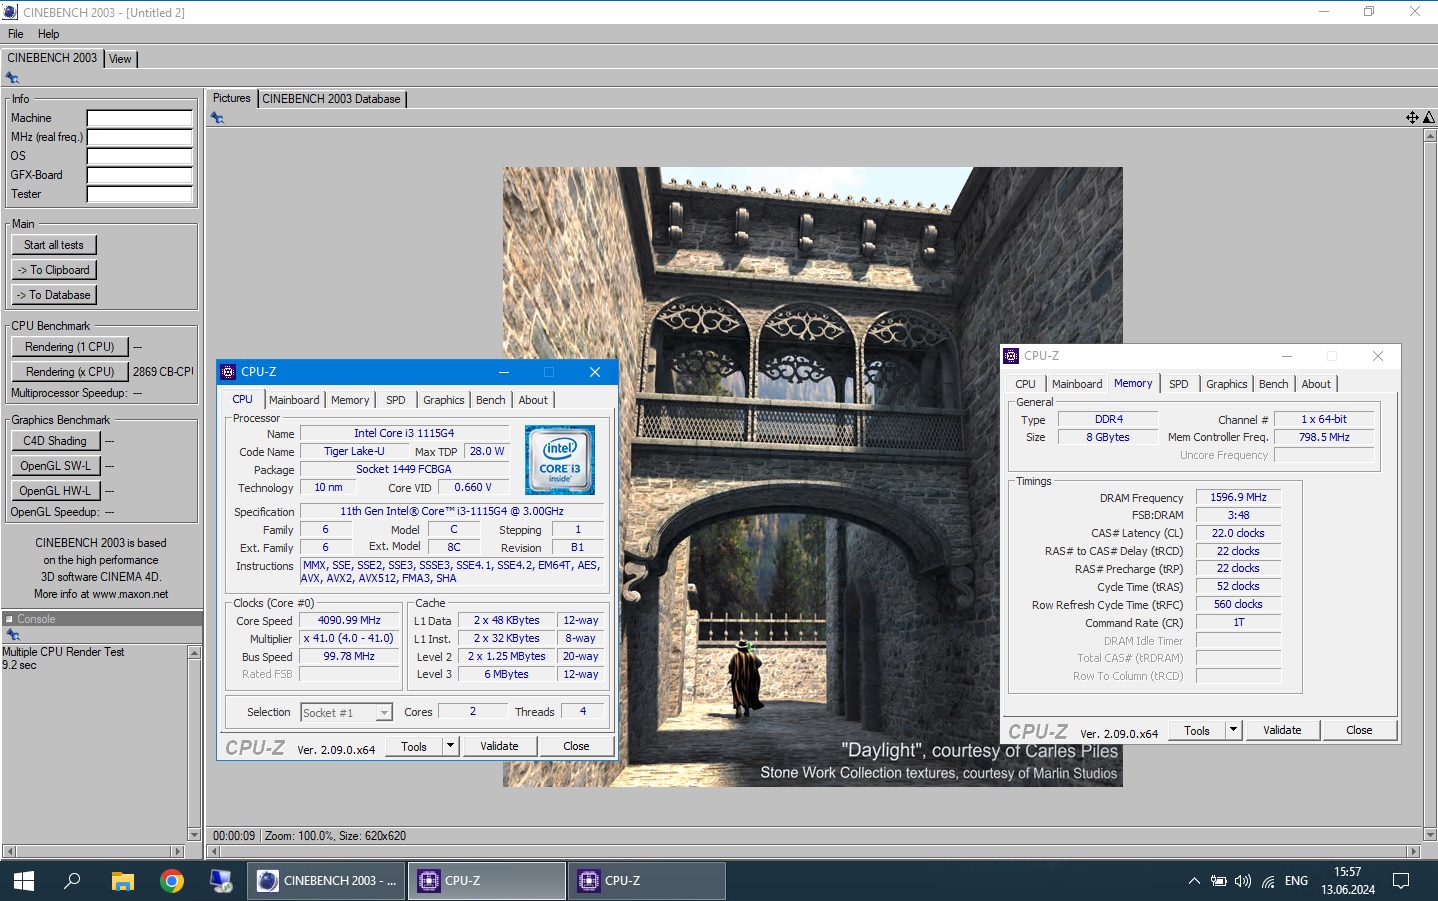Click the picture viewer horizontal scrollbar
Viewport: 1438px width, 901px height.
pyautogui.click(x=813, y=852)
